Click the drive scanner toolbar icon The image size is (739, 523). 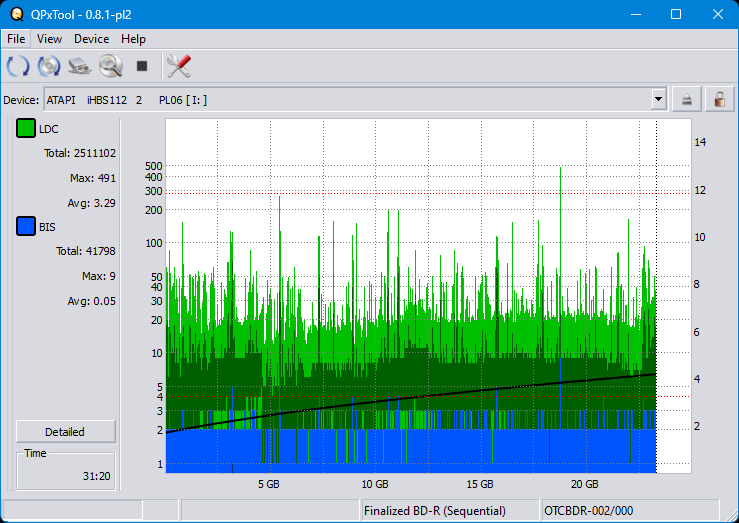click(80, 65)
